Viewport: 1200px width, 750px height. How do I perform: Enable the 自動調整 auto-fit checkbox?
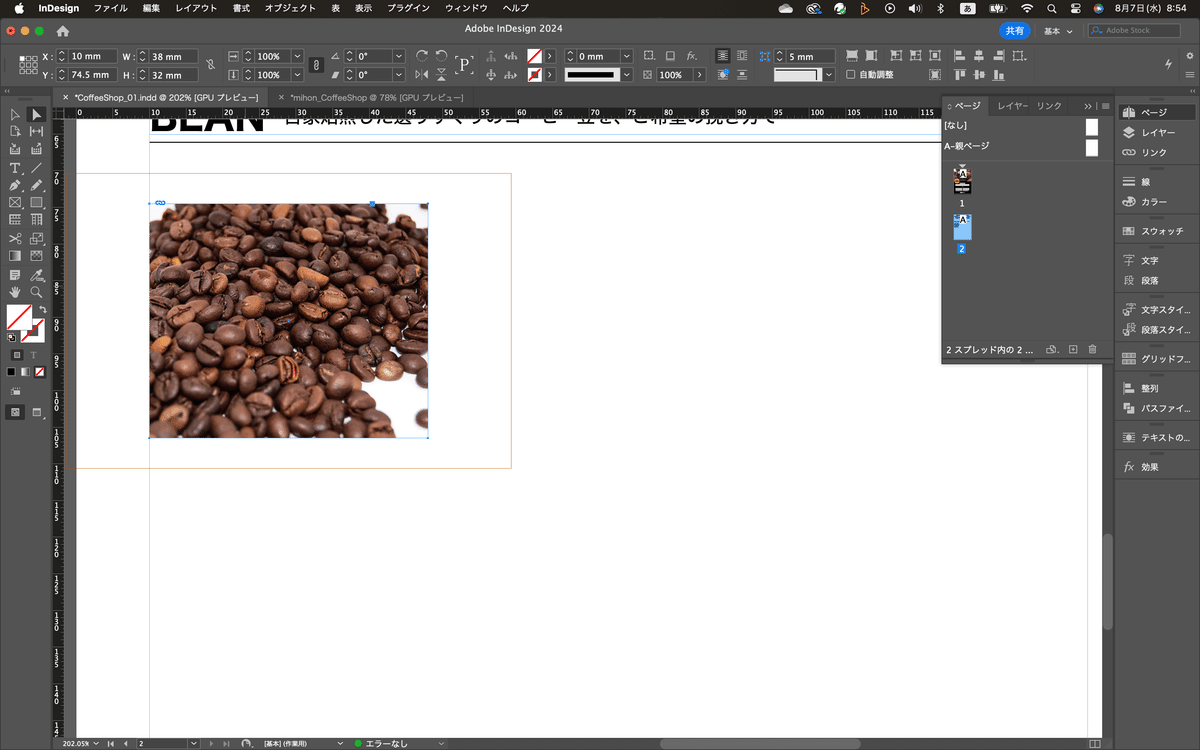point(851,75)
